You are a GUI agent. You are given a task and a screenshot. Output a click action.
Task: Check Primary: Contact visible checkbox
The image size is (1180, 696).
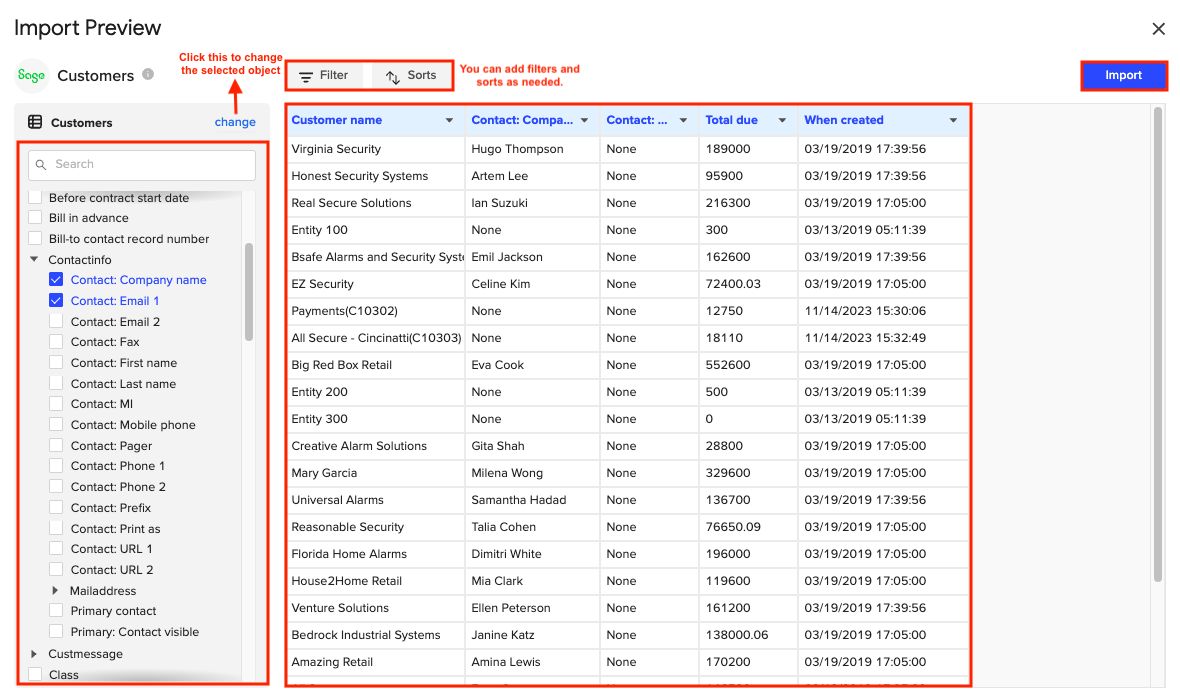[x=56, y=631]
